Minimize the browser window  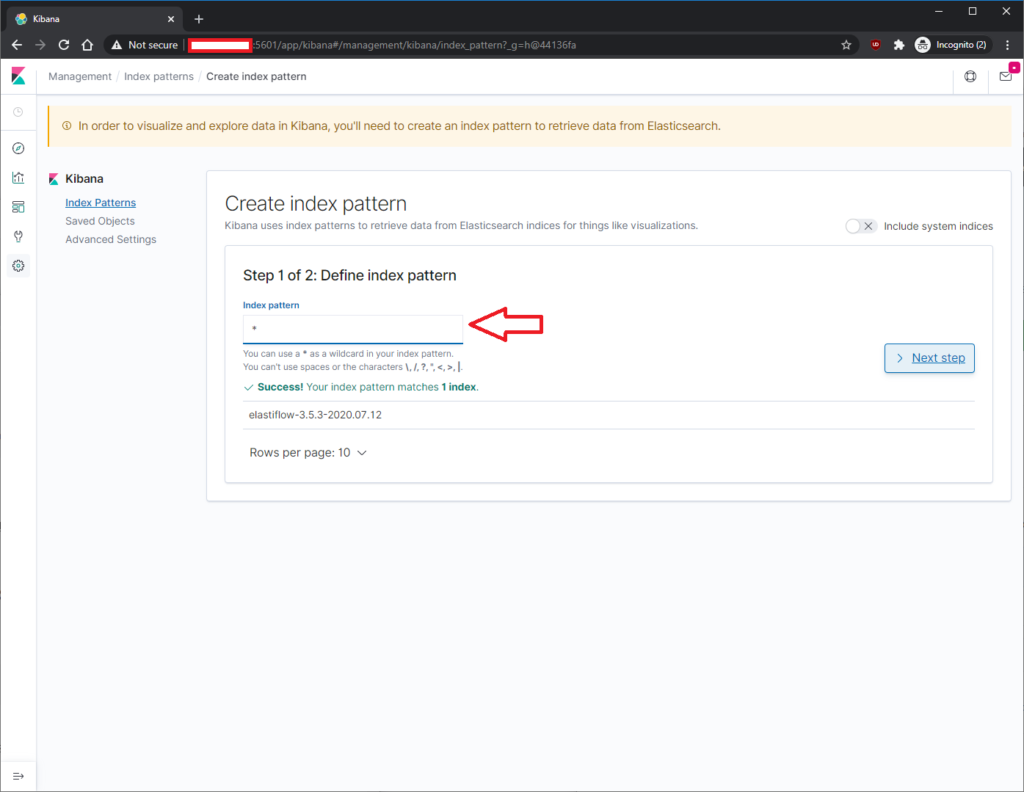click(938, 11)
